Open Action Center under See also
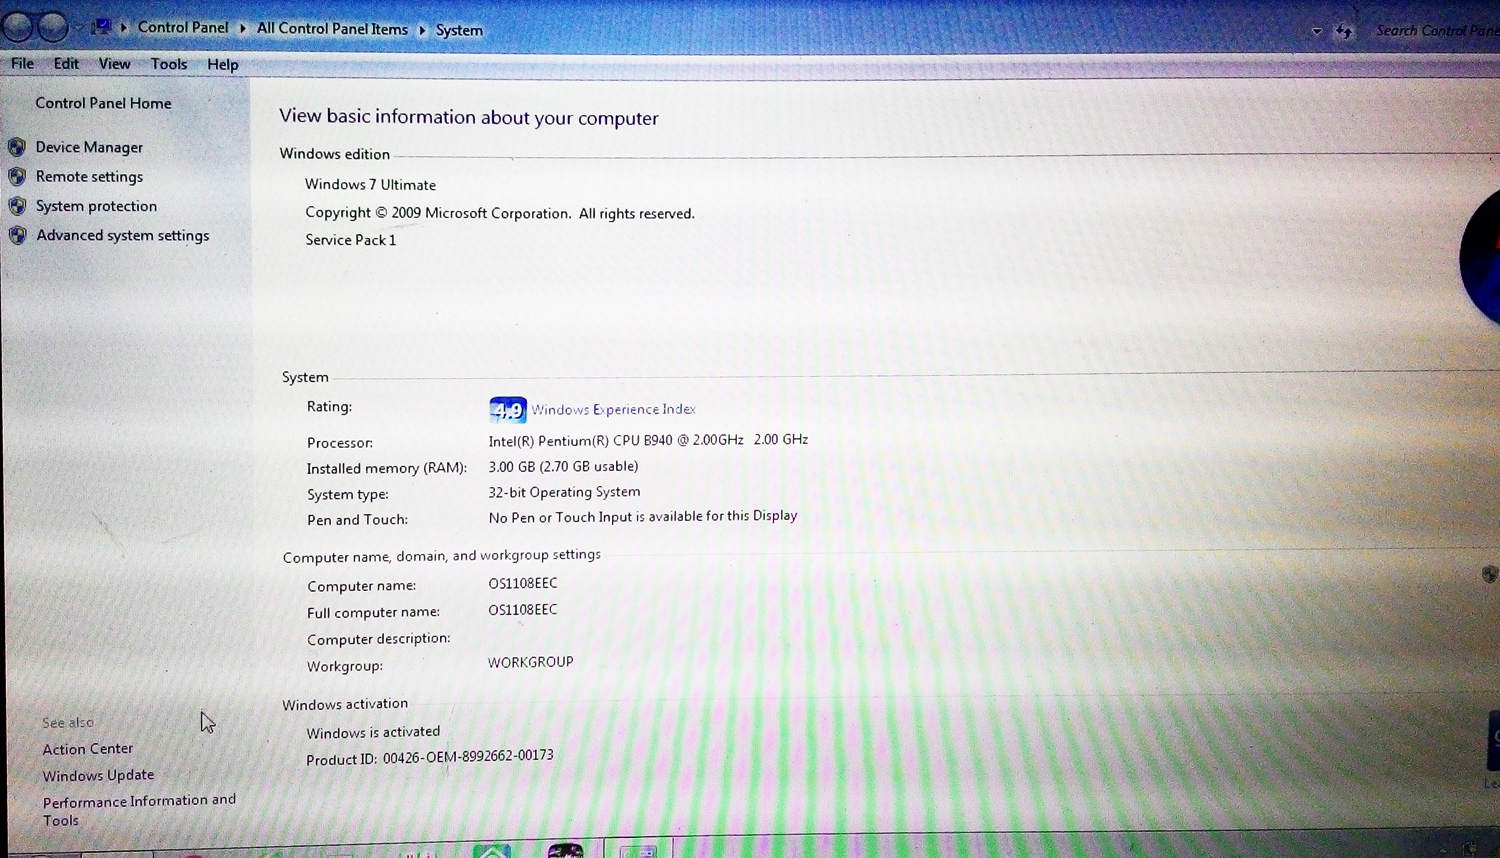Image resolution: width=1500 pixels, height=858 pixels. [87, 748]
